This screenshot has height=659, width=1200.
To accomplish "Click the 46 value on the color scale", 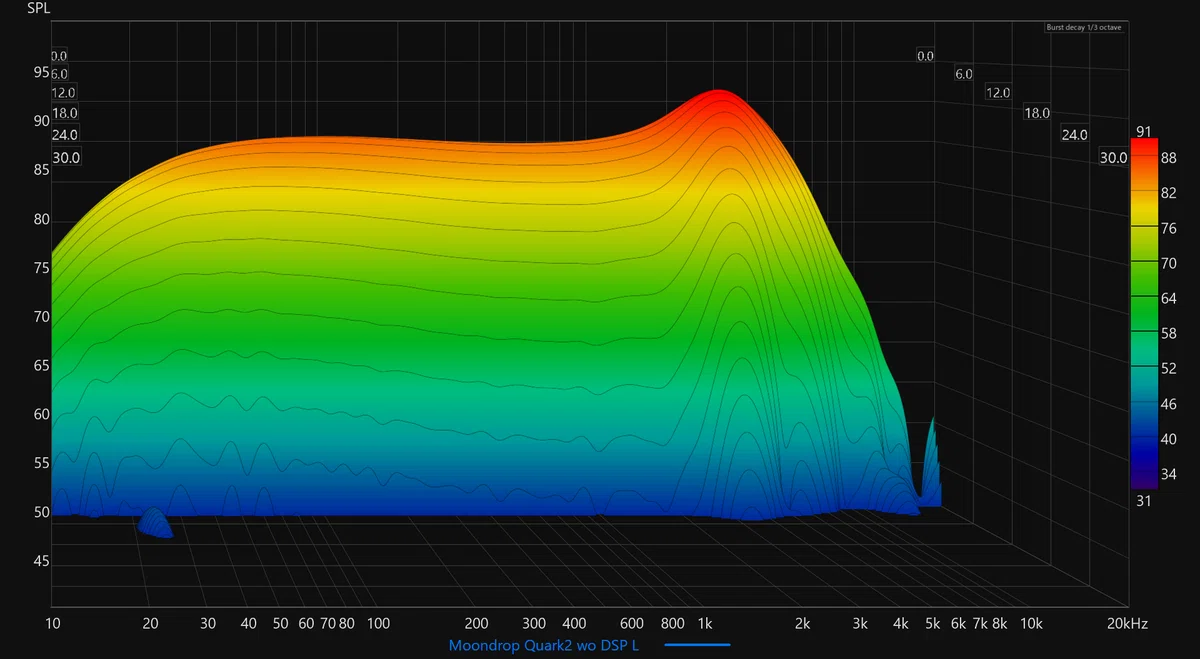I will (x=1168, y=404).
